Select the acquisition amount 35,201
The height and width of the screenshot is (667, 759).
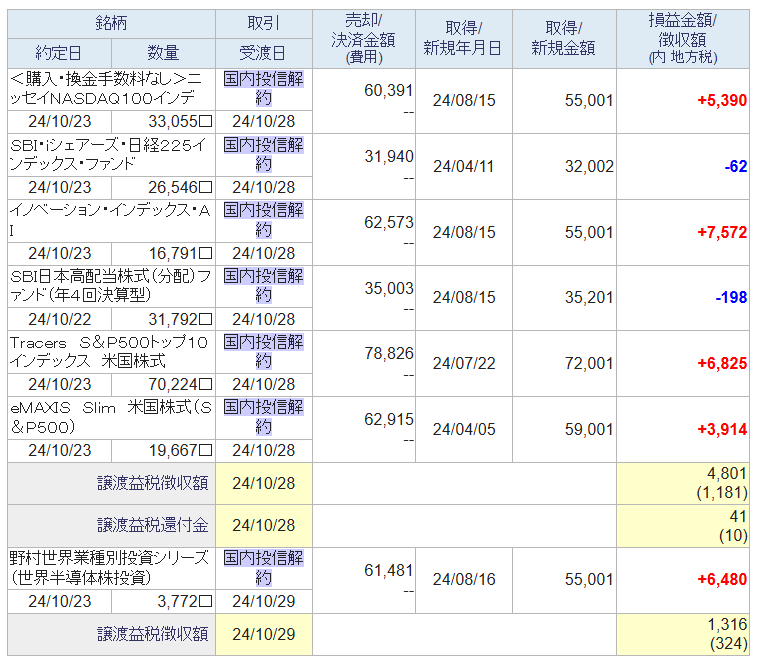589,297
